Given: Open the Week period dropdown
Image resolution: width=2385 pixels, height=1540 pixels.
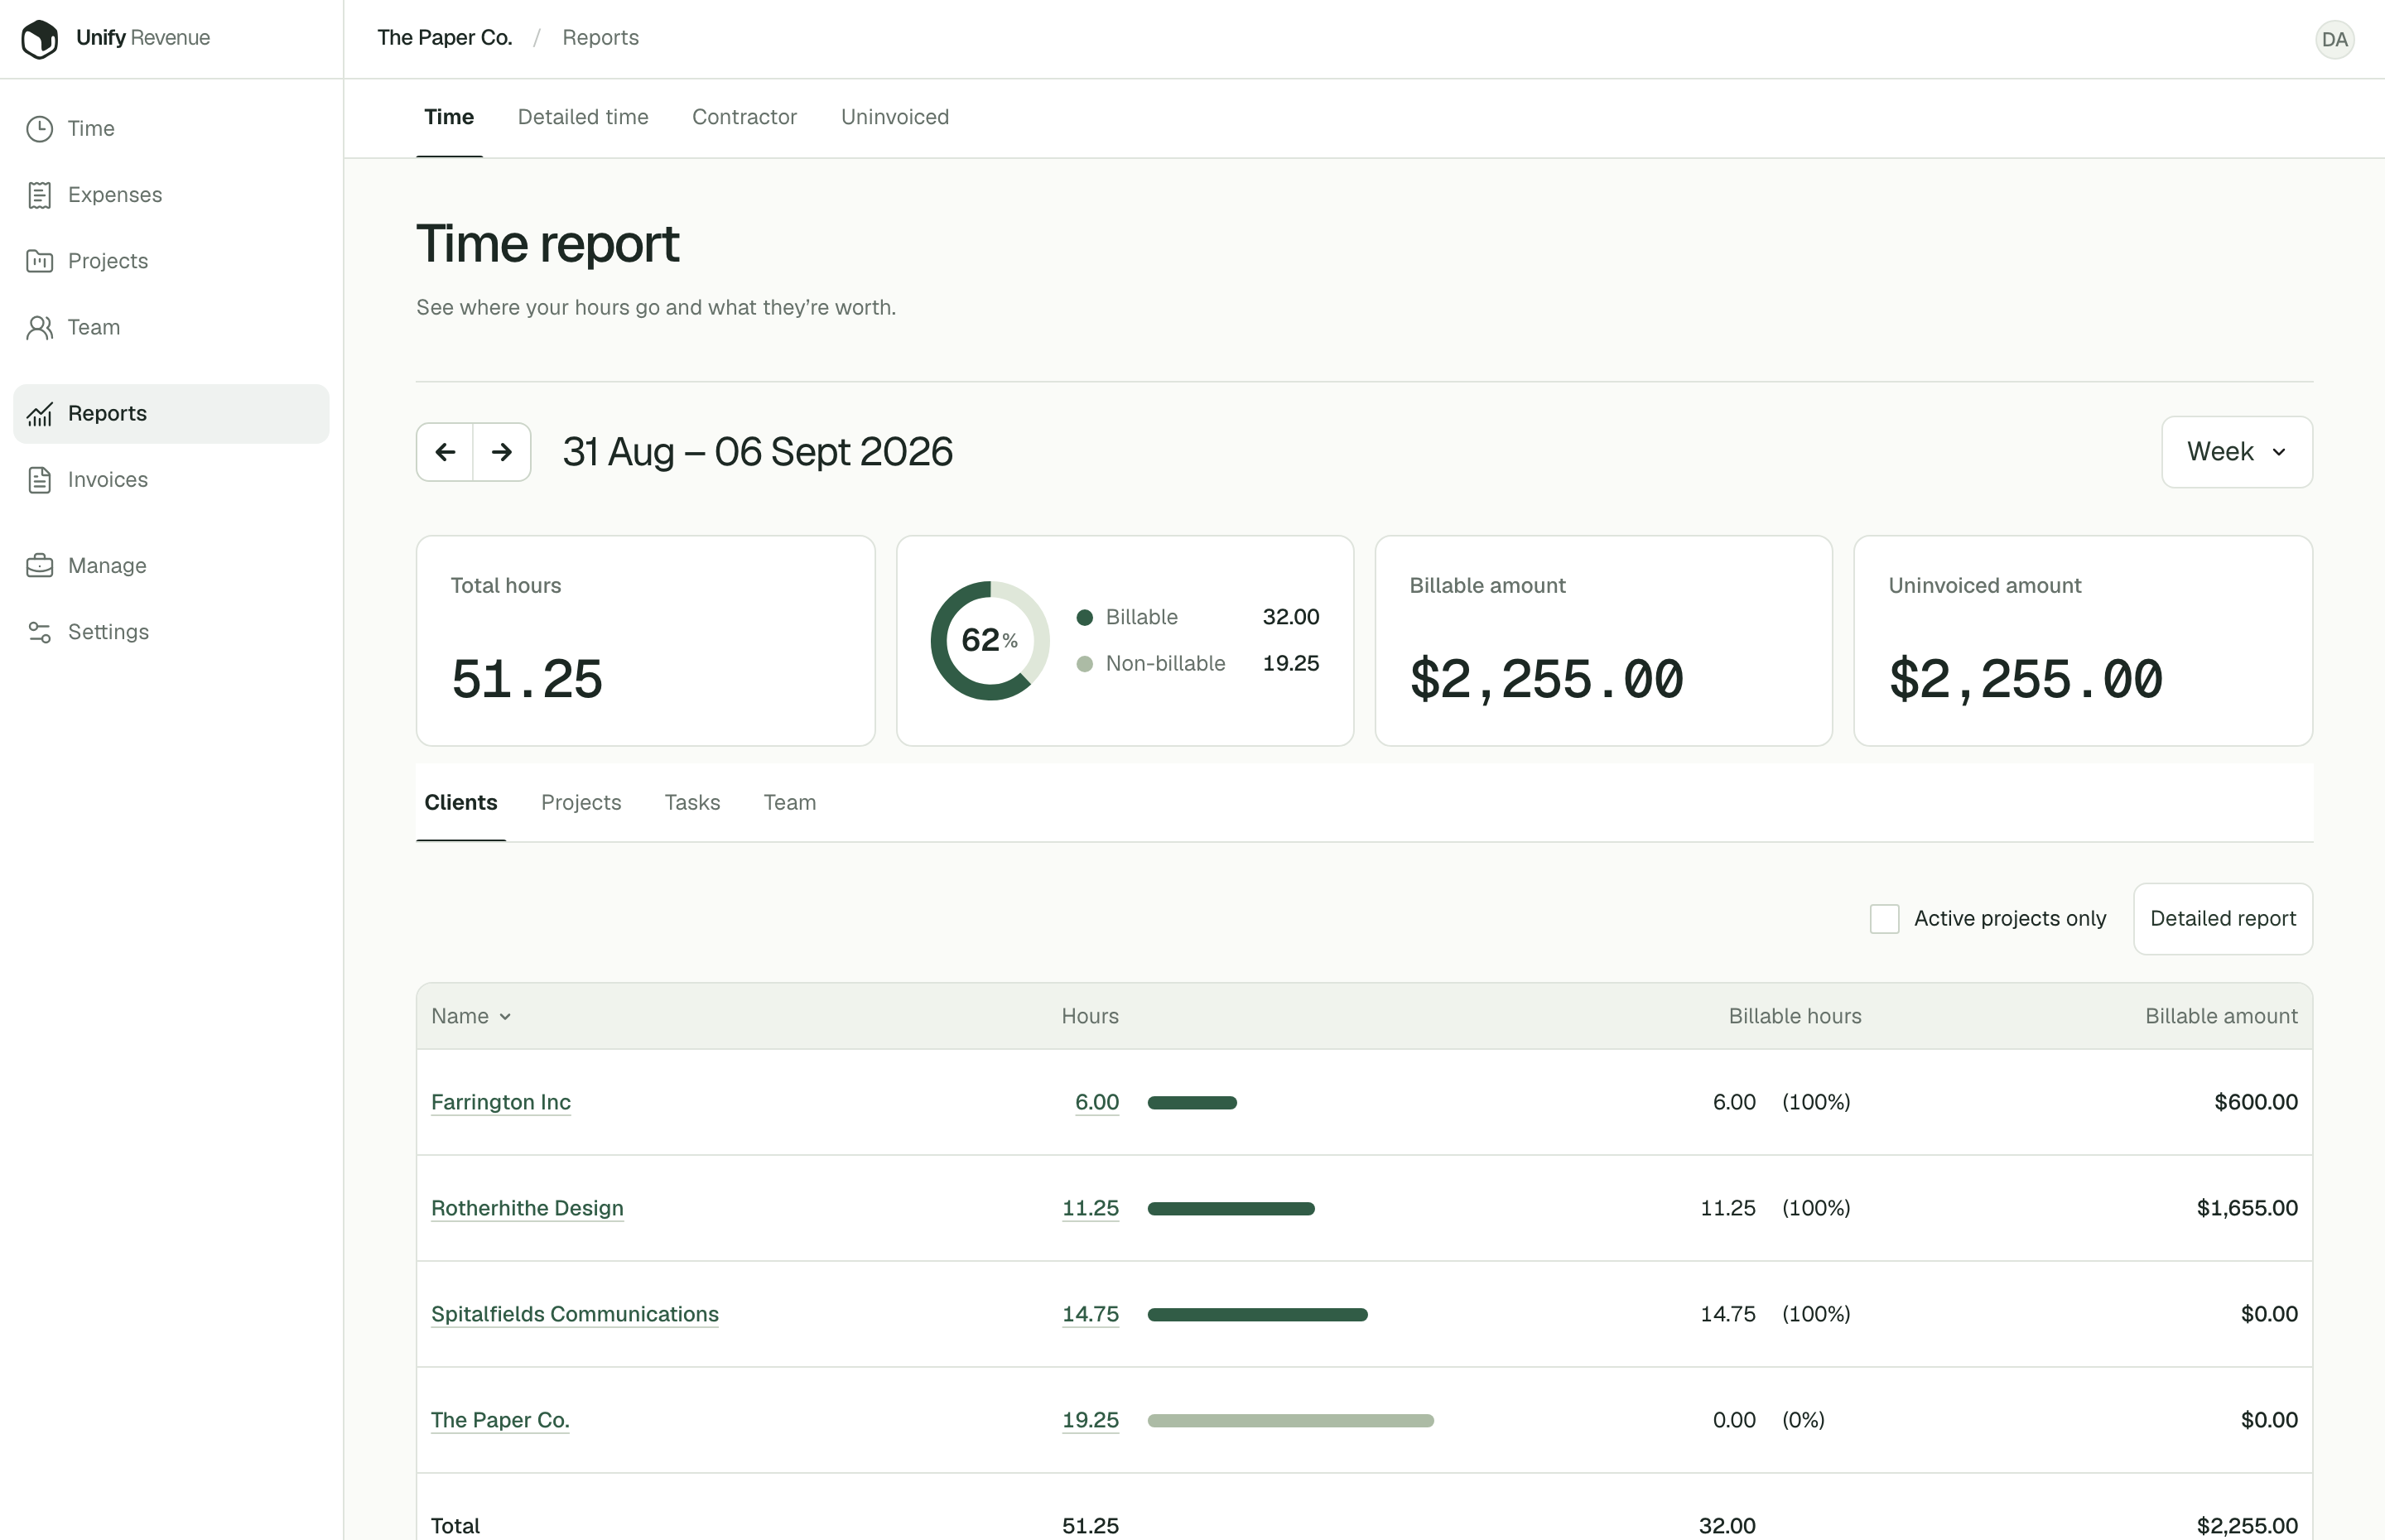Looking at the screenshot, I should [2237, 452].
